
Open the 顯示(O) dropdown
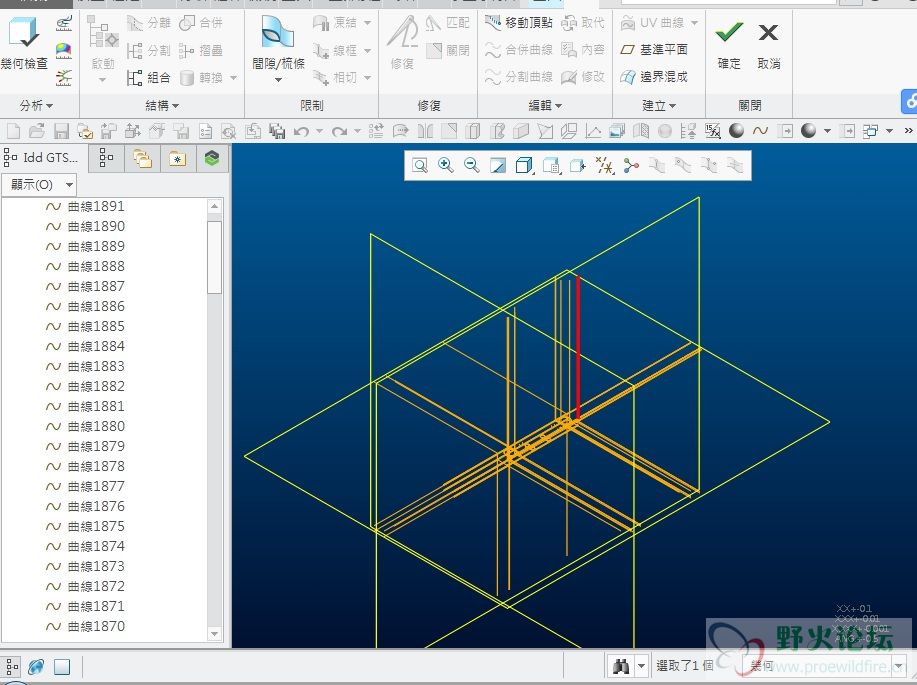pyautogui.click(x=39, y=185)
